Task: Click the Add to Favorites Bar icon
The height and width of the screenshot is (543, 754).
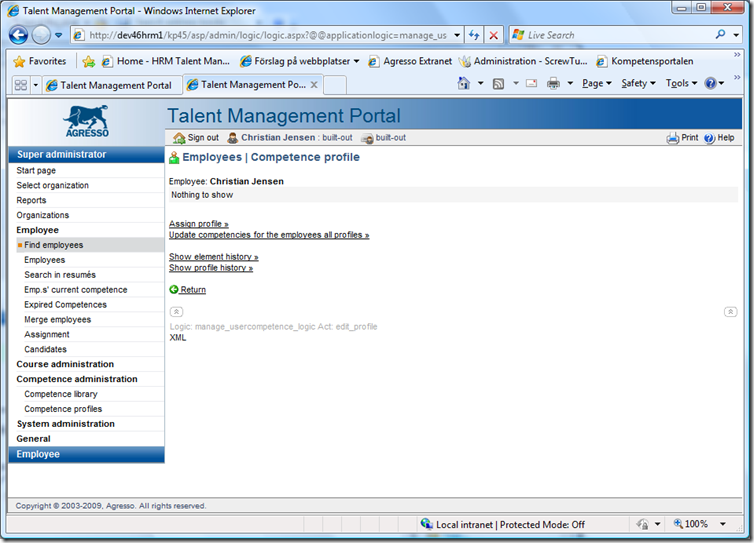Action: coord(88,61)
